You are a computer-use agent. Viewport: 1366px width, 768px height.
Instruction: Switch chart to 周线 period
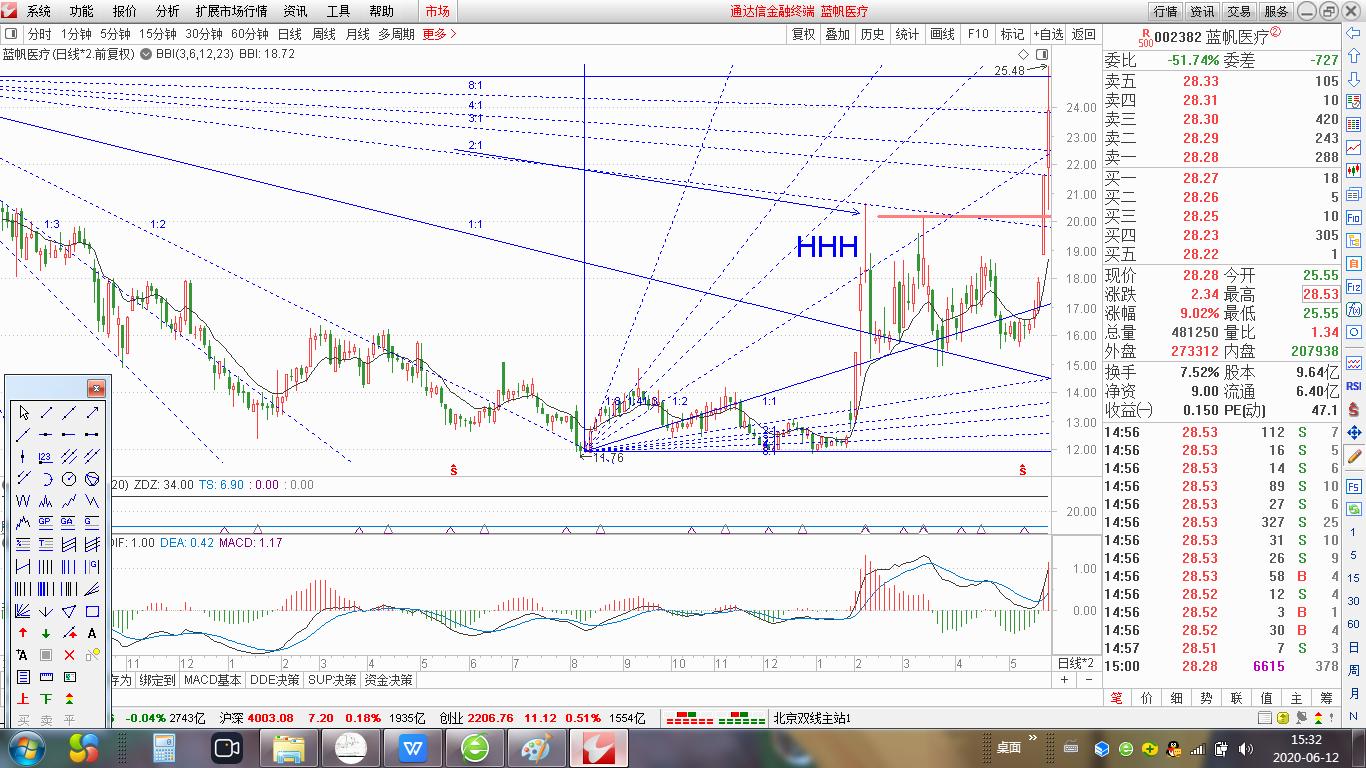tap(323, 34)
